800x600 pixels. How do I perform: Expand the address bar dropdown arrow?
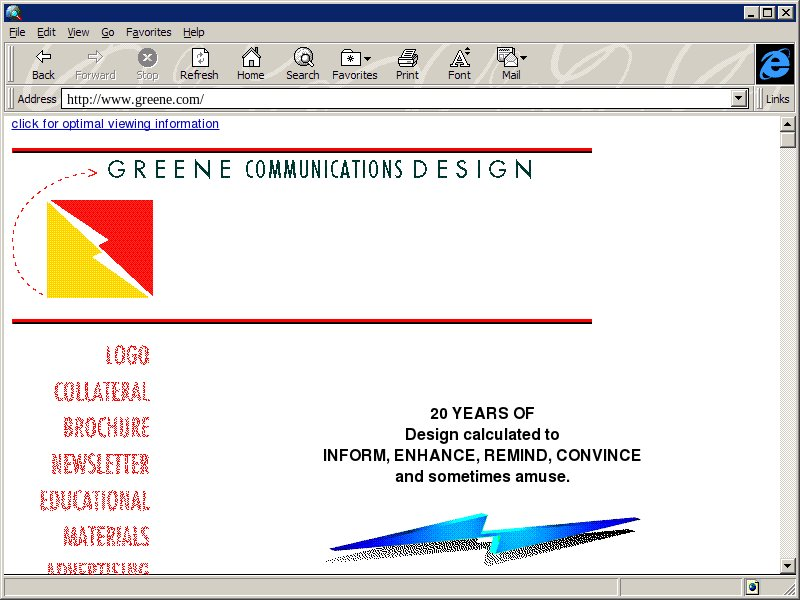pos(740,99)
